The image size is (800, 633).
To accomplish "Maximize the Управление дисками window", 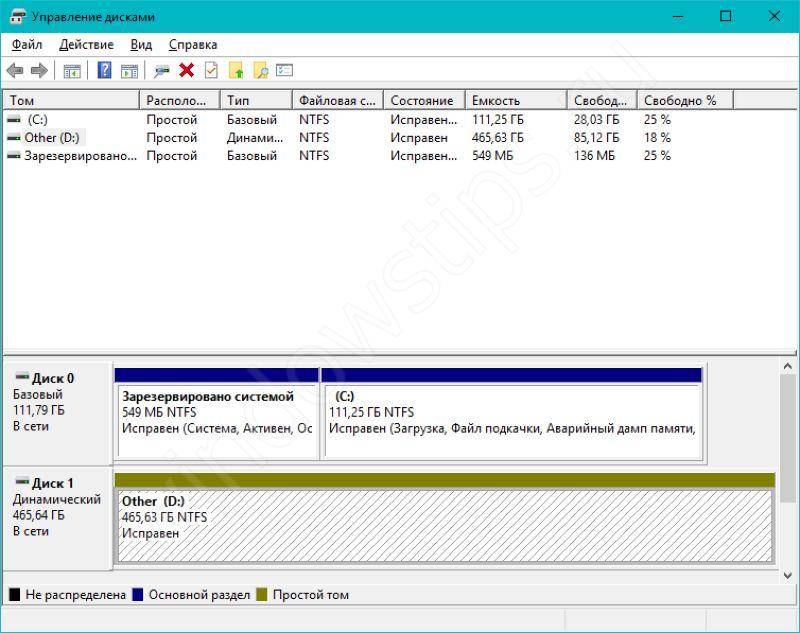I will (726, 16).
